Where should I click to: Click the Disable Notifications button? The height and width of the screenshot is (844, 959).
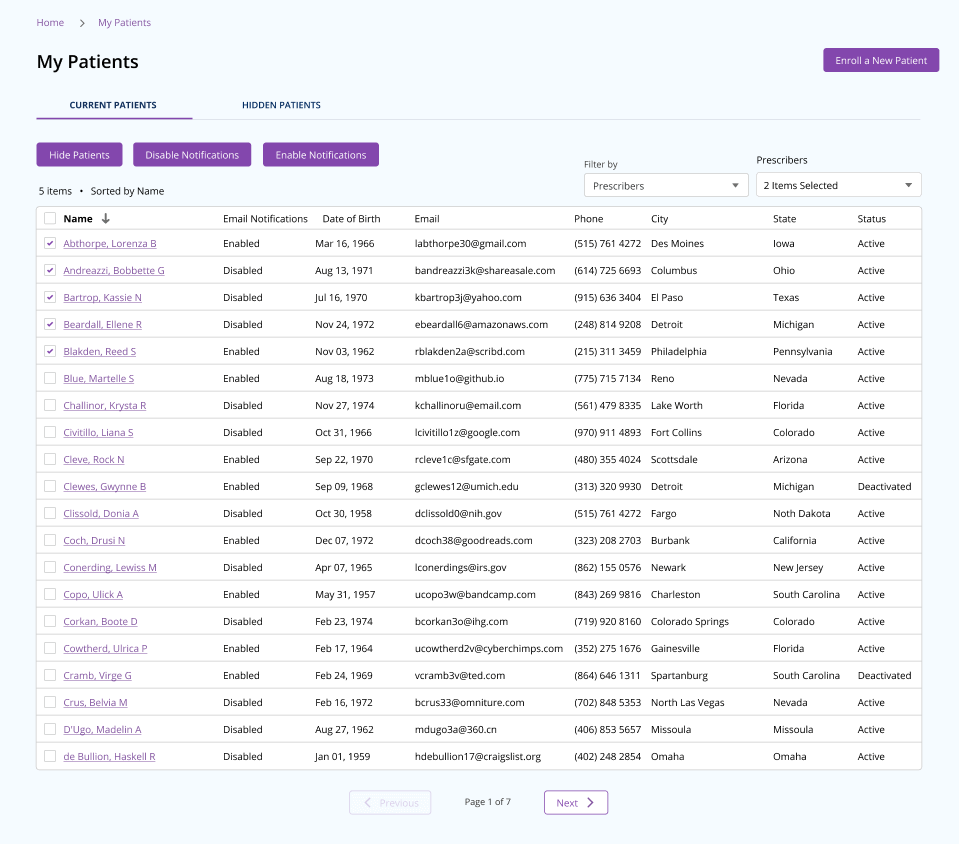tap(192, 155)
